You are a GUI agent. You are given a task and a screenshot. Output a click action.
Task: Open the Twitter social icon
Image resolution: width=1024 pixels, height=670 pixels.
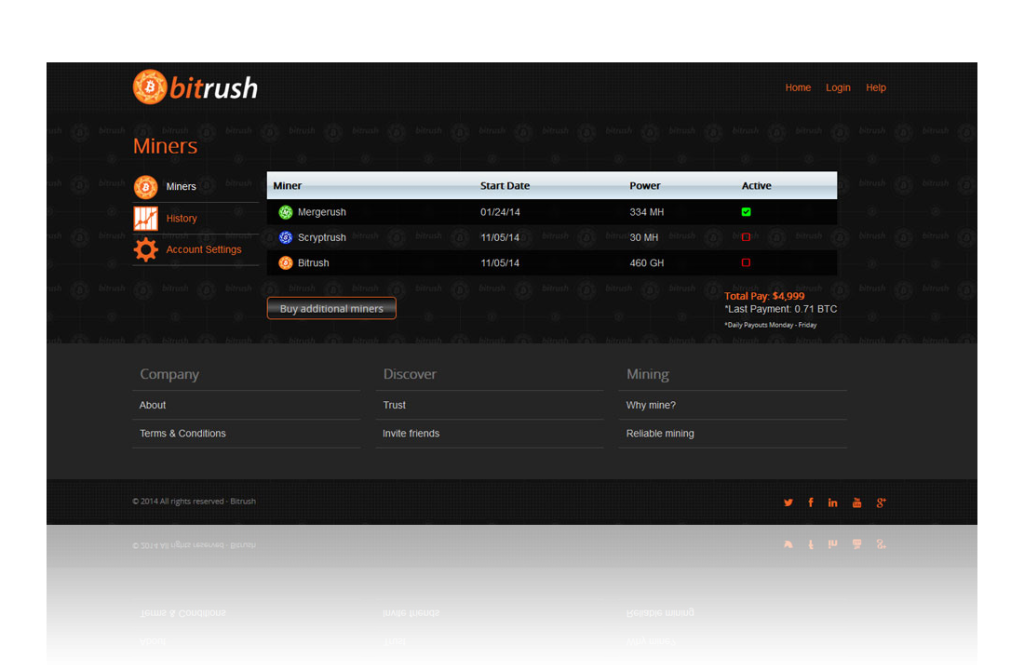pyautogui.click(x=788, y=502)
